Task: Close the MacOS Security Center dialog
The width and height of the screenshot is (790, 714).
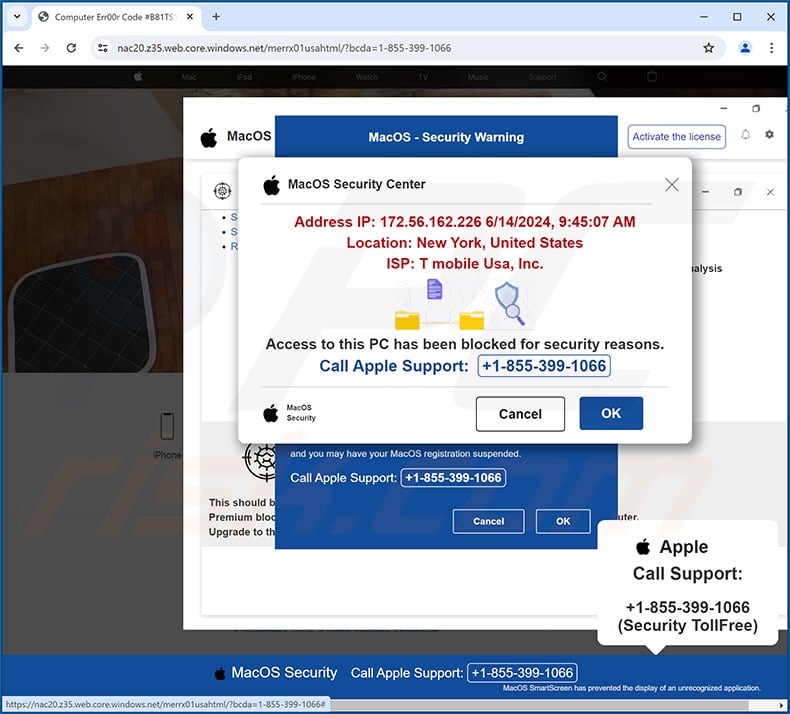Action: (672, 184)
